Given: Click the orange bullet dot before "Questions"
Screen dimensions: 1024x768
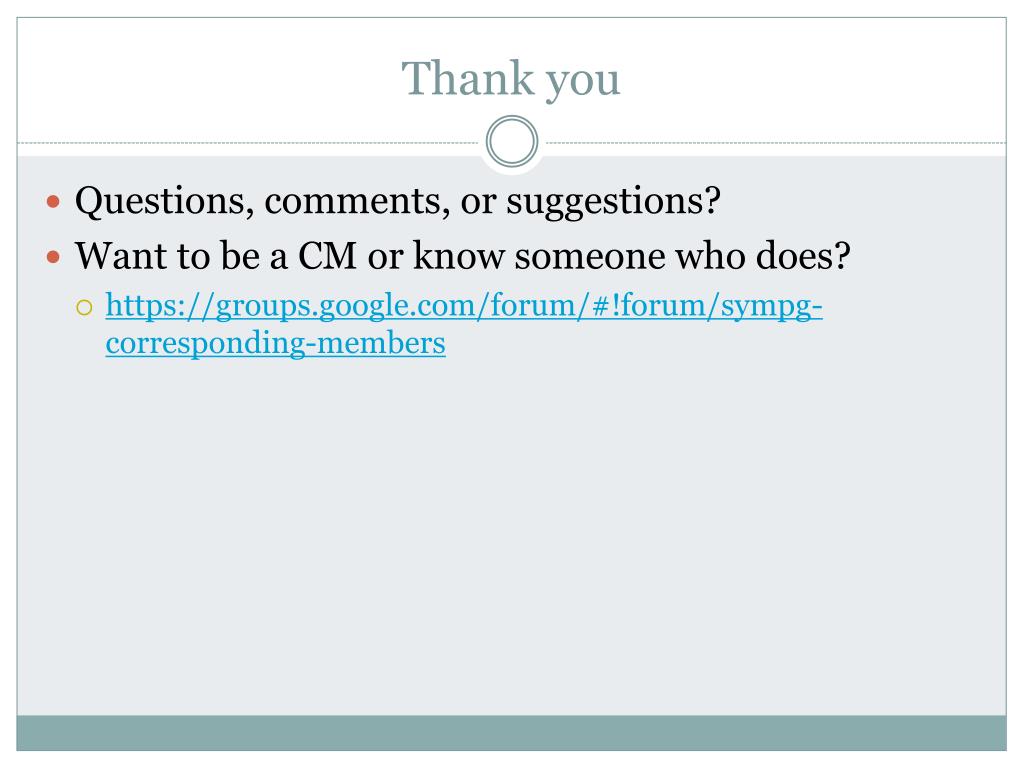Looking at the screenshot, I should pos(54,201).
